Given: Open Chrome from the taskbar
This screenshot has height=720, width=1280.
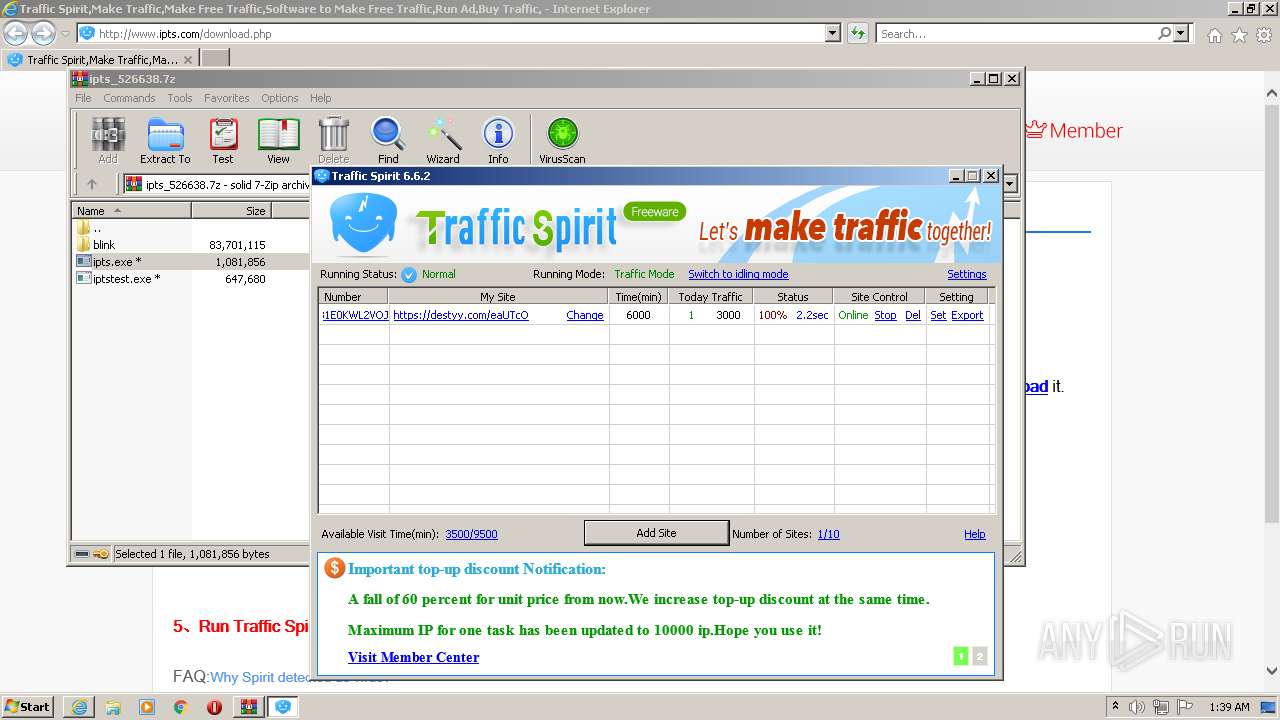Looking at the screenshot, I should click(x=180, y=707).
